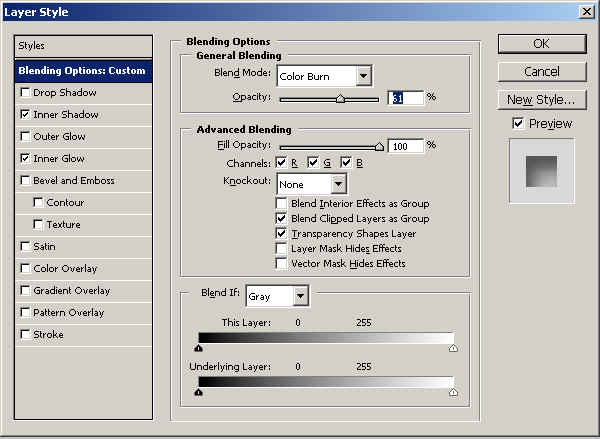
Task: Check Vector Mask Hides Effects
Action: (x=281, y=263)
